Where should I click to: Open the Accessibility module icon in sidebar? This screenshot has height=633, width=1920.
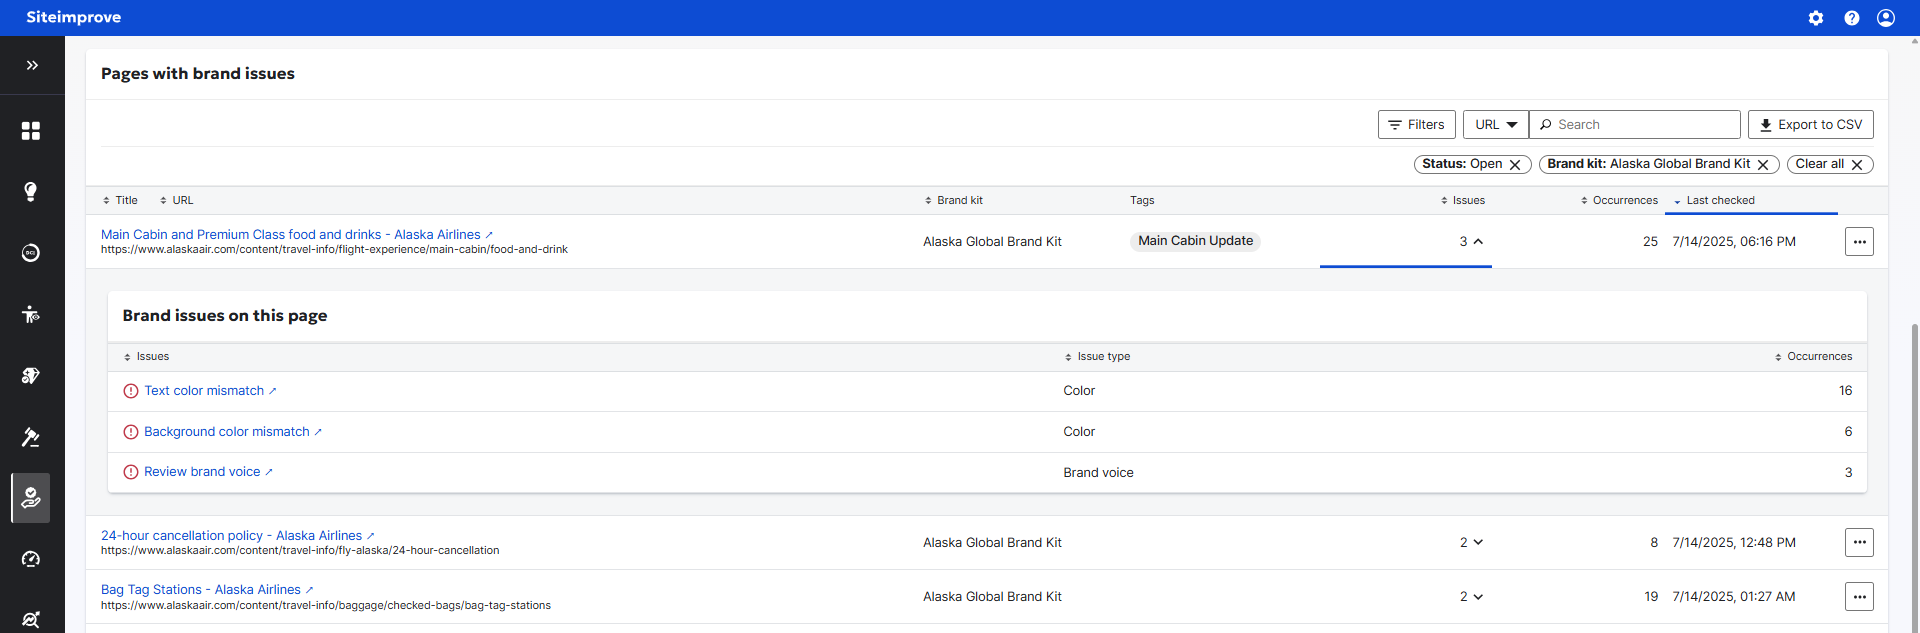[31, 315]
